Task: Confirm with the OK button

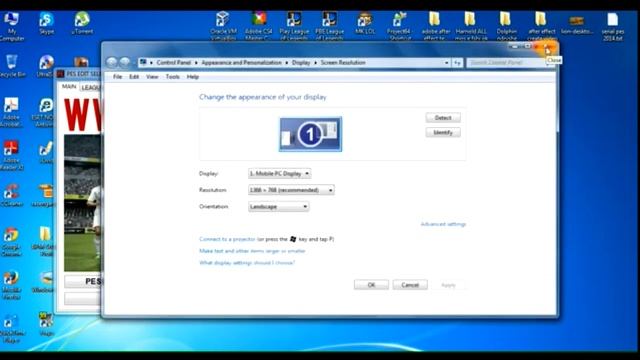Action: click(x=371, y=285)
